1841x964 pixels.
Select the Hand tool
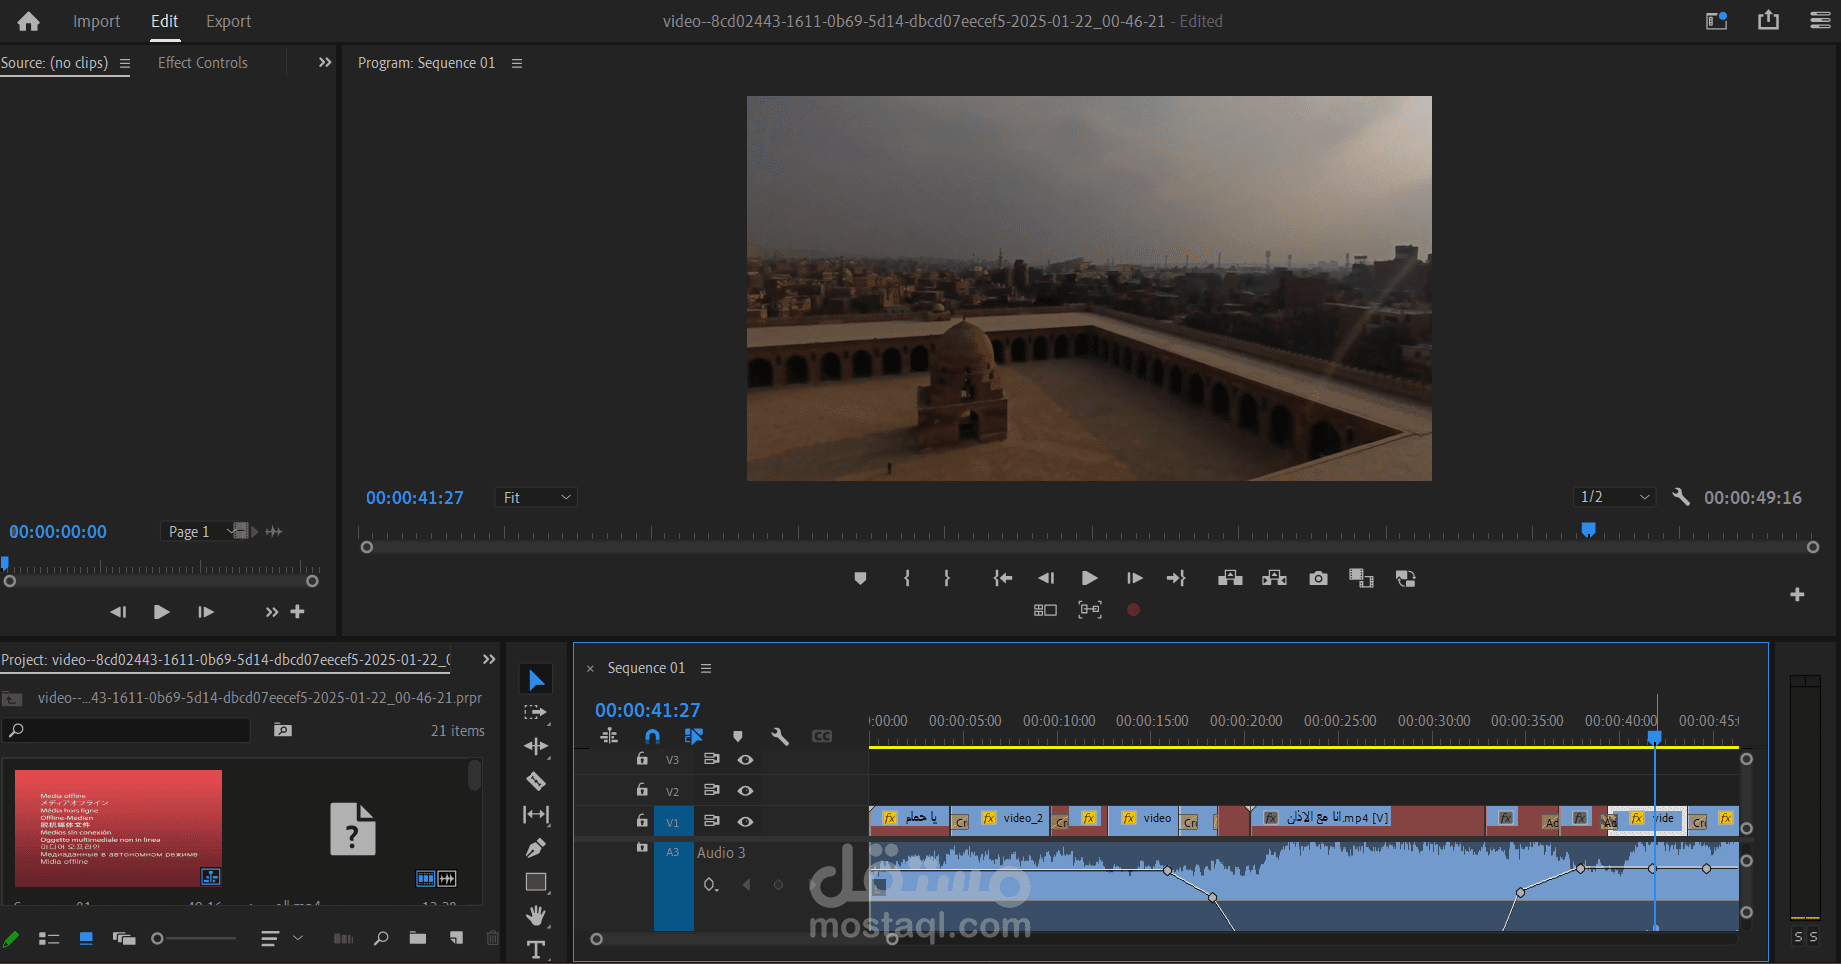click(x=536, y=915)
